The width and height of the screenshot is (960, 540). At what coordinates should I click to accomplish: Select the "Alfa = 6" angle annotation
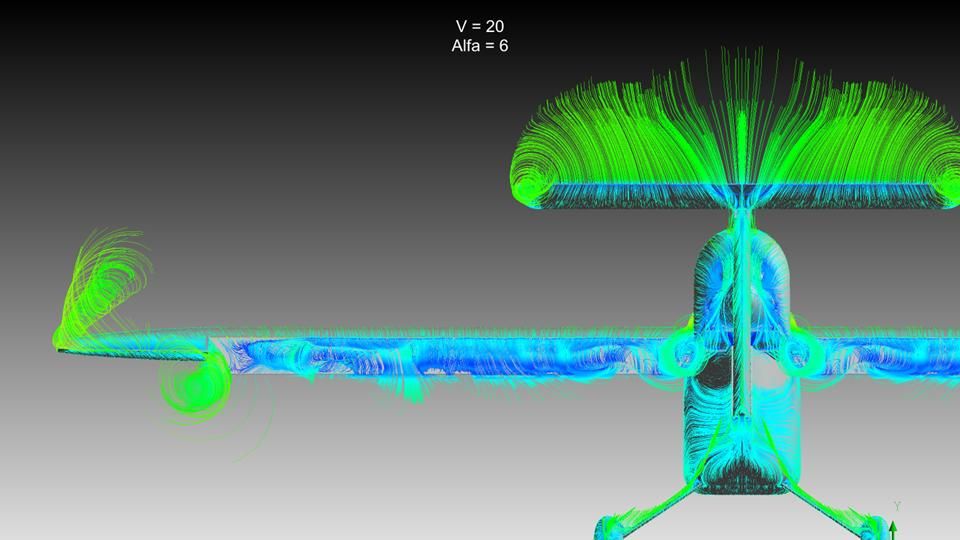[x=480, y=45]
